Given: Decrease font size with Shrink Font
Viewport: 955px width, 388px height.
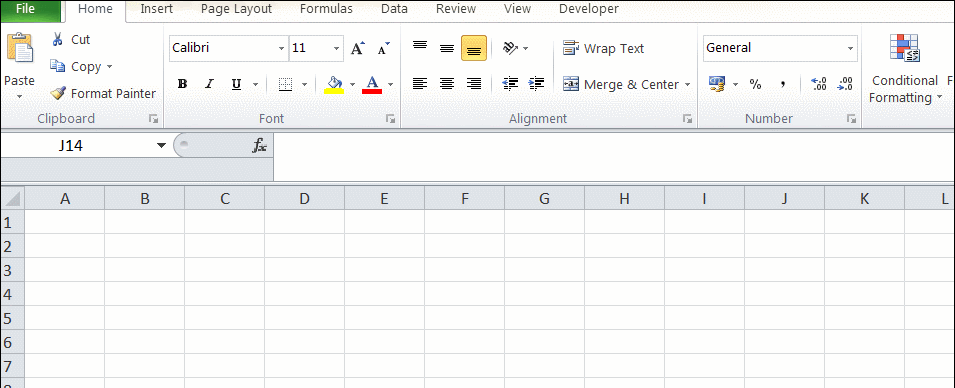Looking at the screenshot, I should tap(384, 48).
